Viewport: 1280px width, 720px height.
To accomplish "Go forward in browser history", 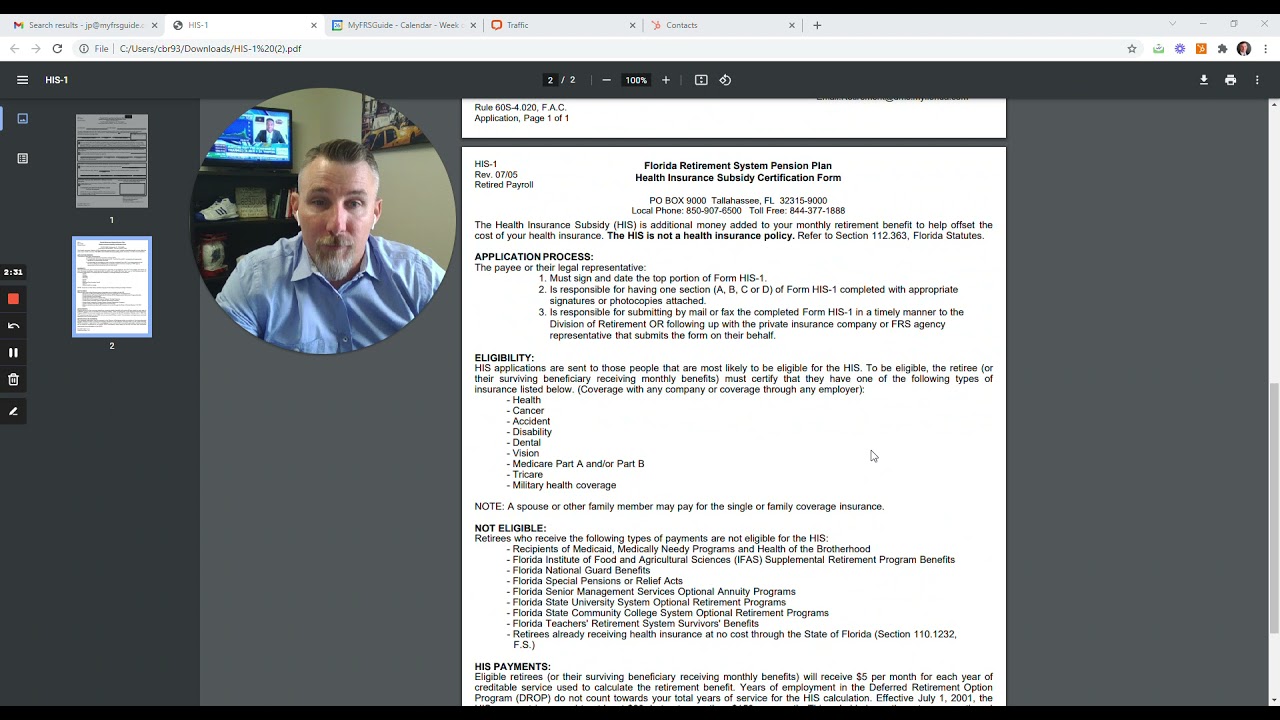I will (35, 48).
